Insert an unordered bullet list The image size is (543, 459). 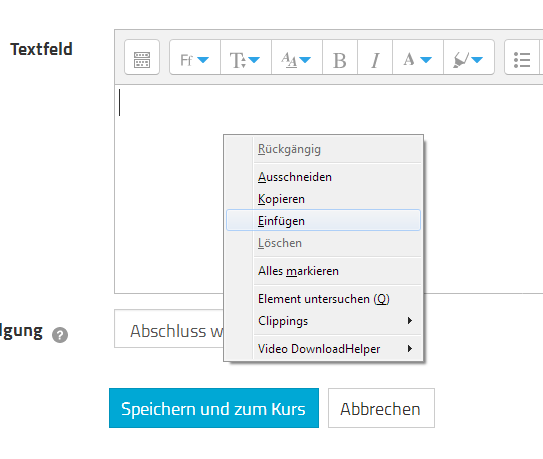tap(522, 58)
